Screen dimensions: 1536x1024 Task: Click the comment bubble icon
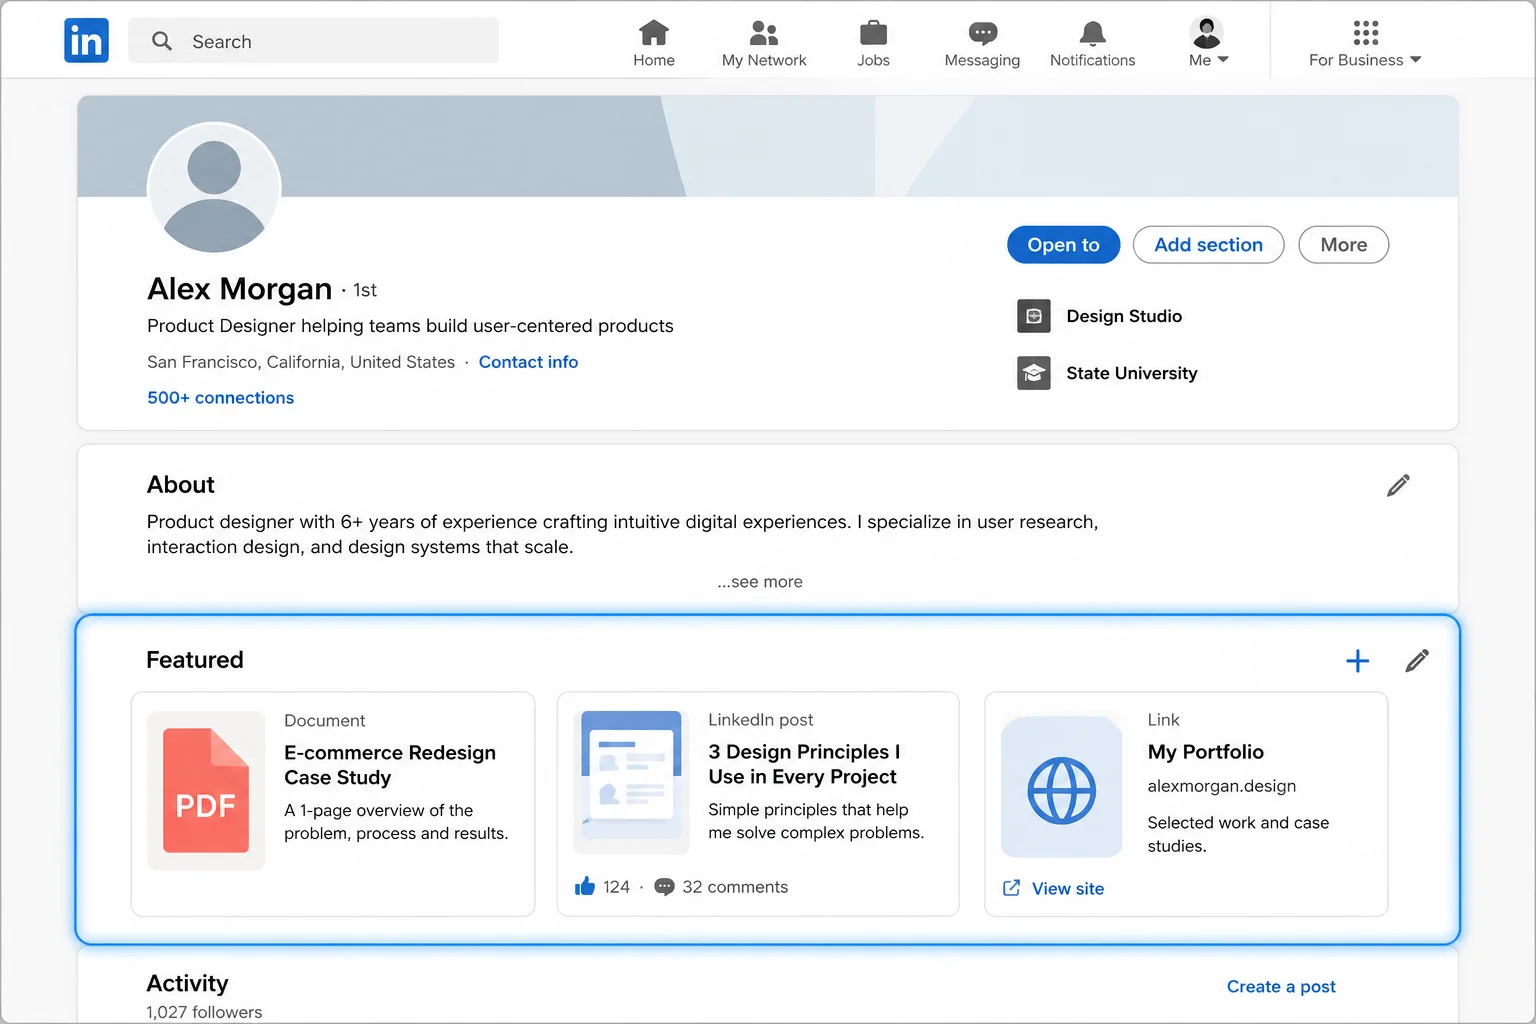pyautogui.click(x=664, y=887)
